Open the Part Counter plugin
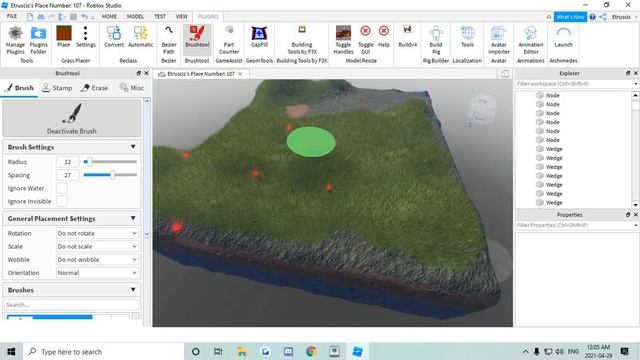The width and height of the screenshot is (640, 360). click(x=229, y=40)
